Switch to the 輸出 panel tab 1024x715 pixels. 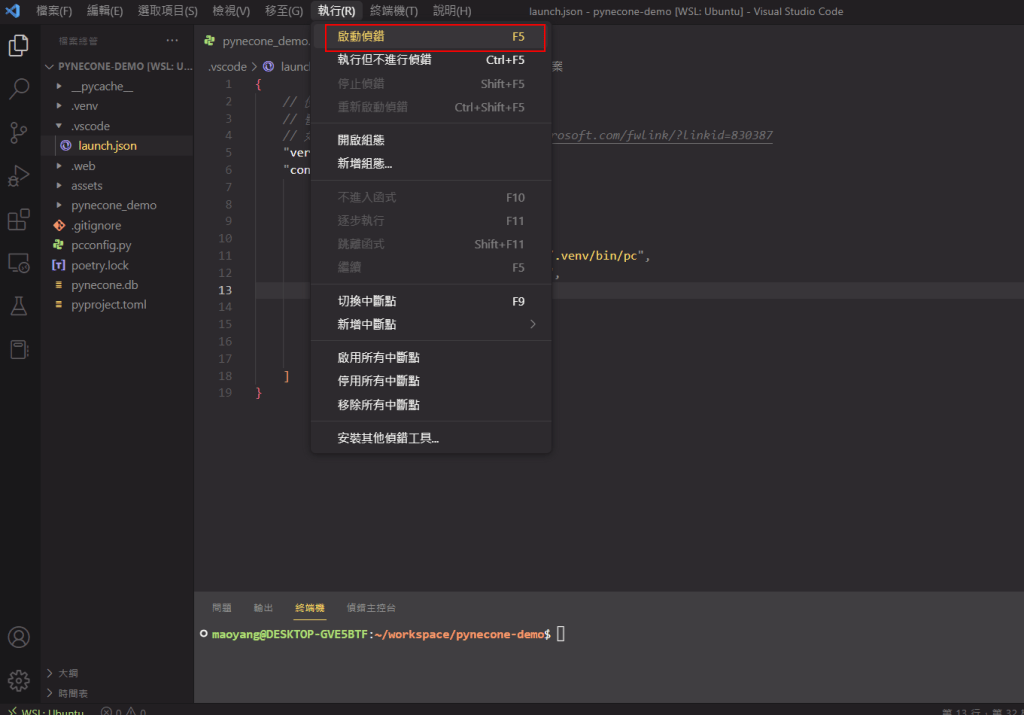tap(263, 607)
